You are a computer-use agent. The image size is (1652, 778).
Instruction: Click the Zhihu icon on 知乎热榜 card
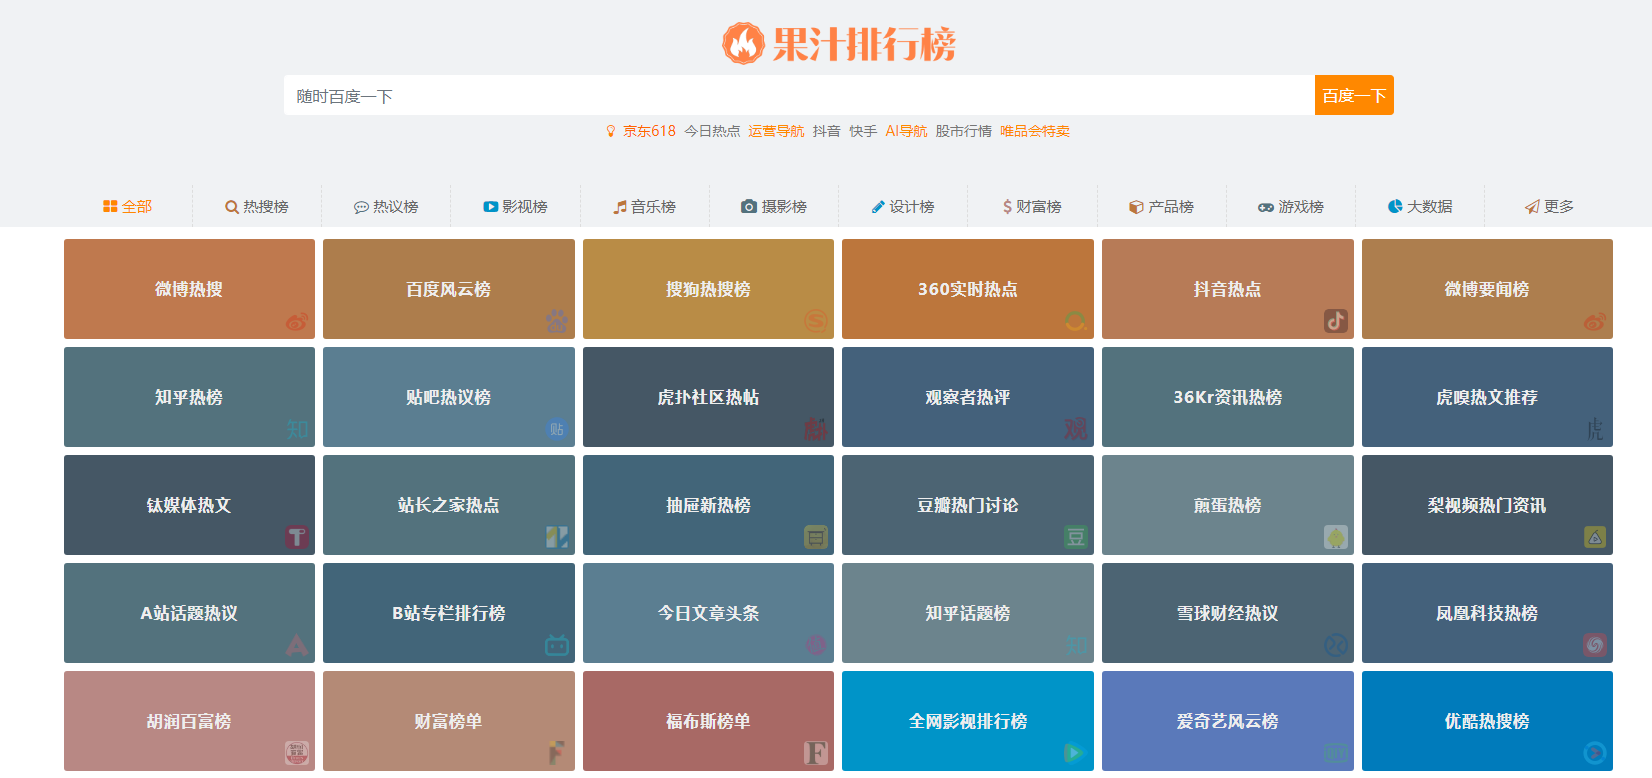297,429
